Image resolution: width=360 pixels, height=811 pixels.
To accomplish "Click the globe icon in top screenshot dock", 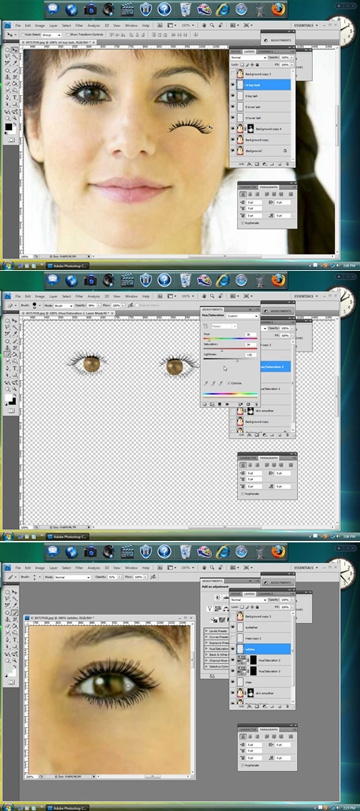I will [71, 9].
